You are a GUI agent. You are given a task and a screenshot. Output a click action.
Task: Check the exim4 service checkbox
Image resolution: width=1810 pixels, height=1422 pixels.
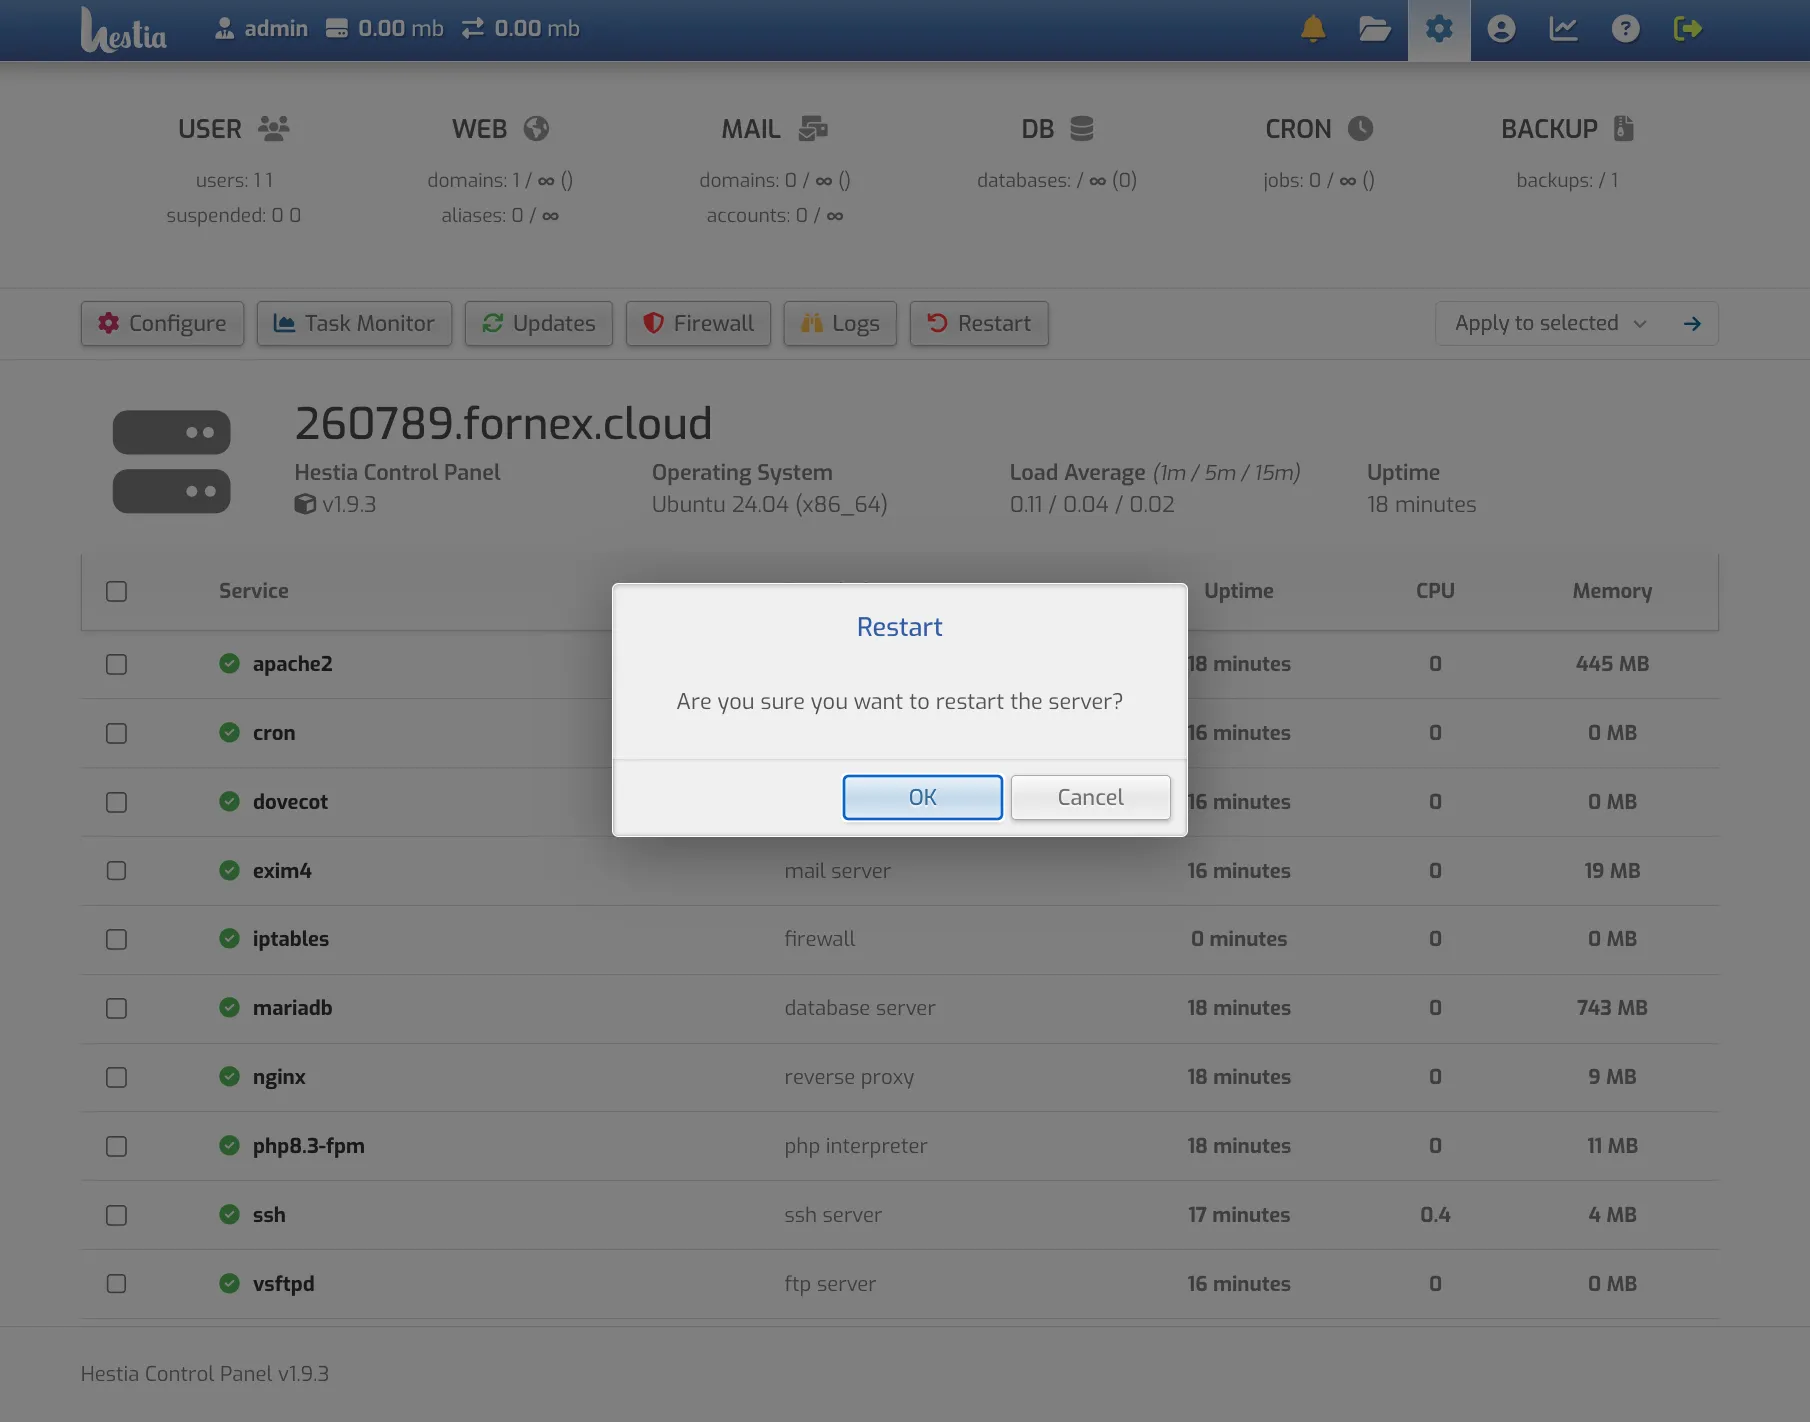click(x=117, y=870)
